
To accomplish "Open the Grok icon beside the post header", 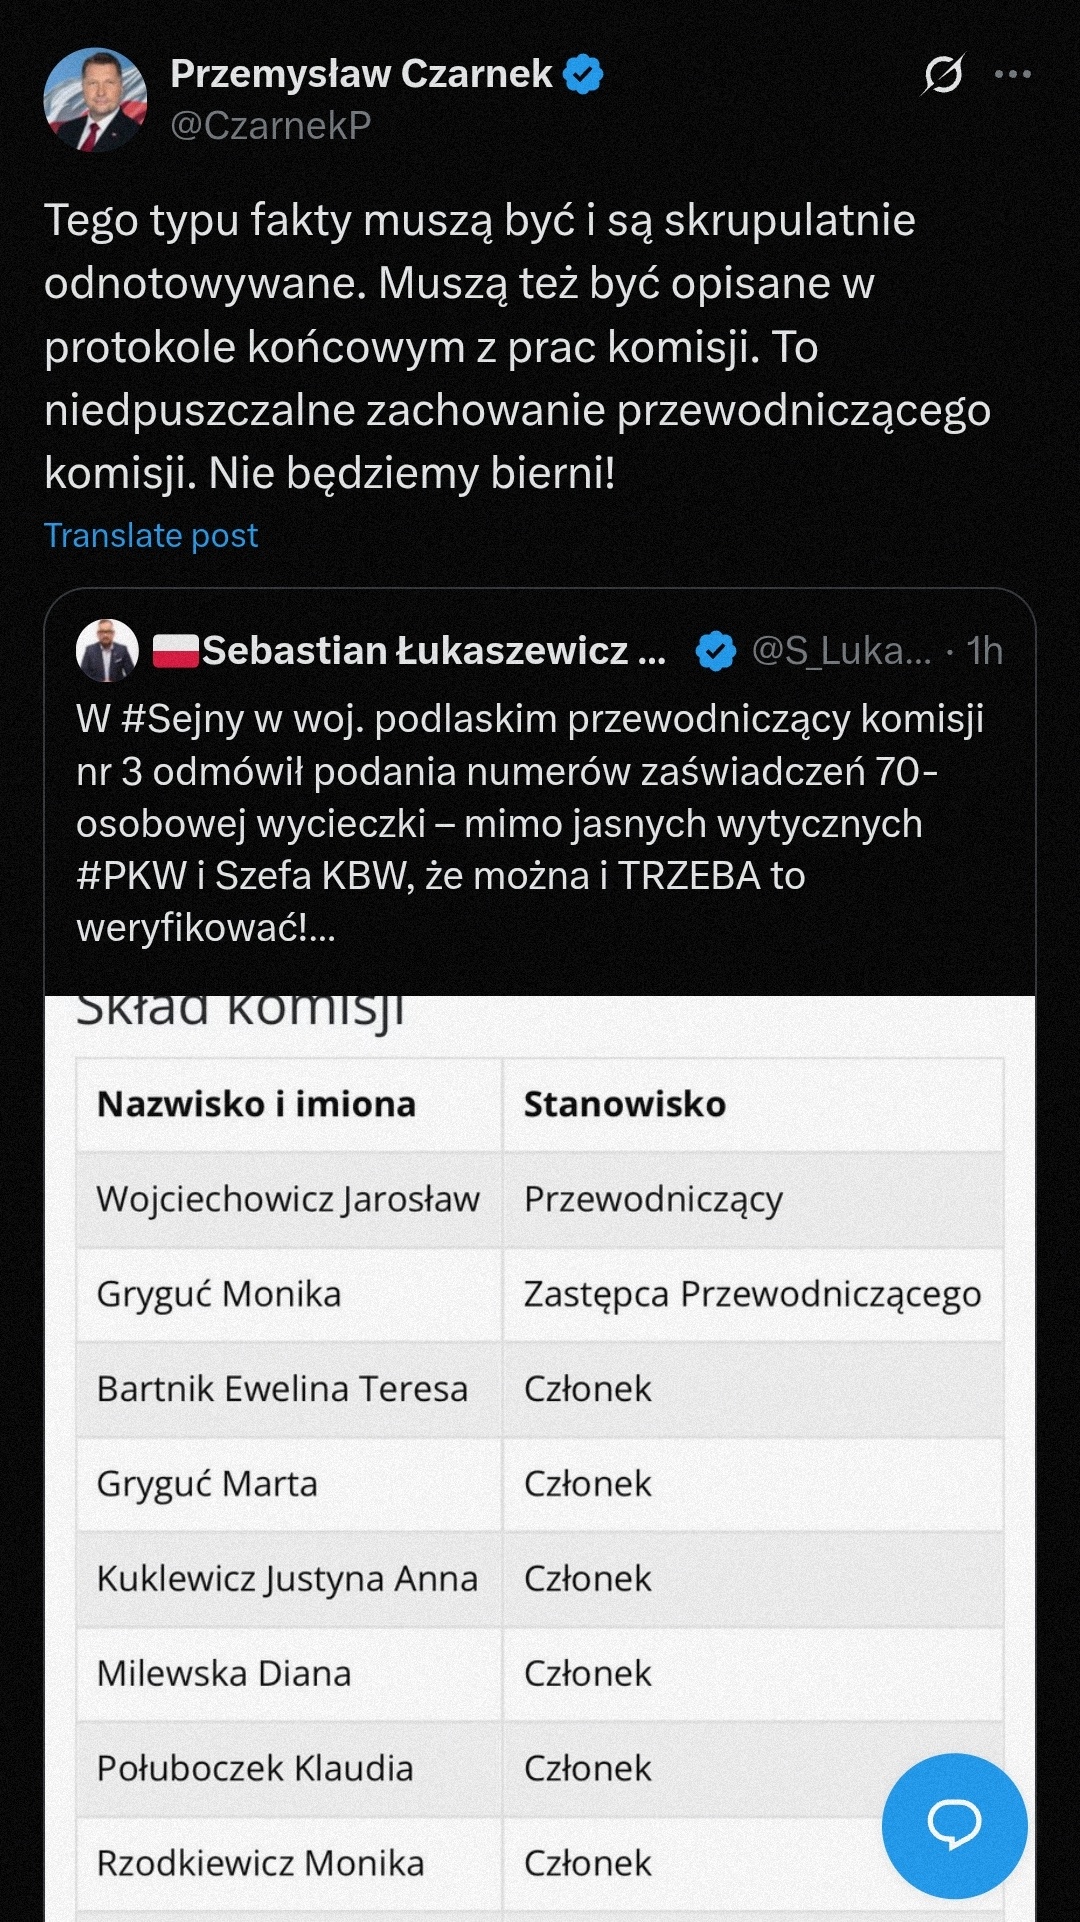I will click(x=943, y=74).
